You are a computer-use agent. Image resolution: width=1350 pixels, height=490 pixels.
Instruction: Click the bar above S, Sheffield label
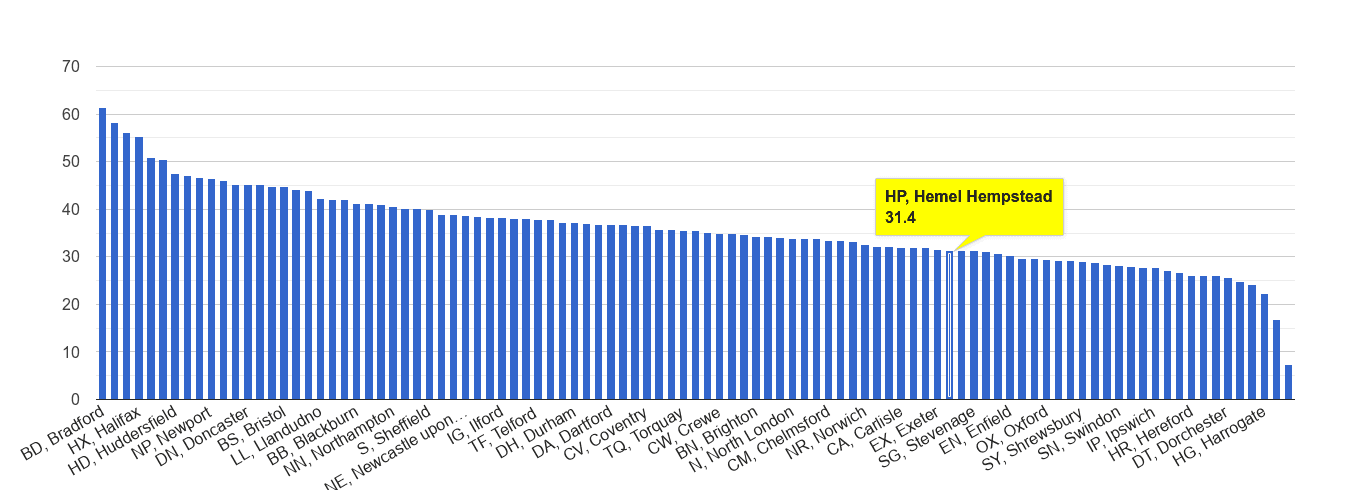[429, 304]
